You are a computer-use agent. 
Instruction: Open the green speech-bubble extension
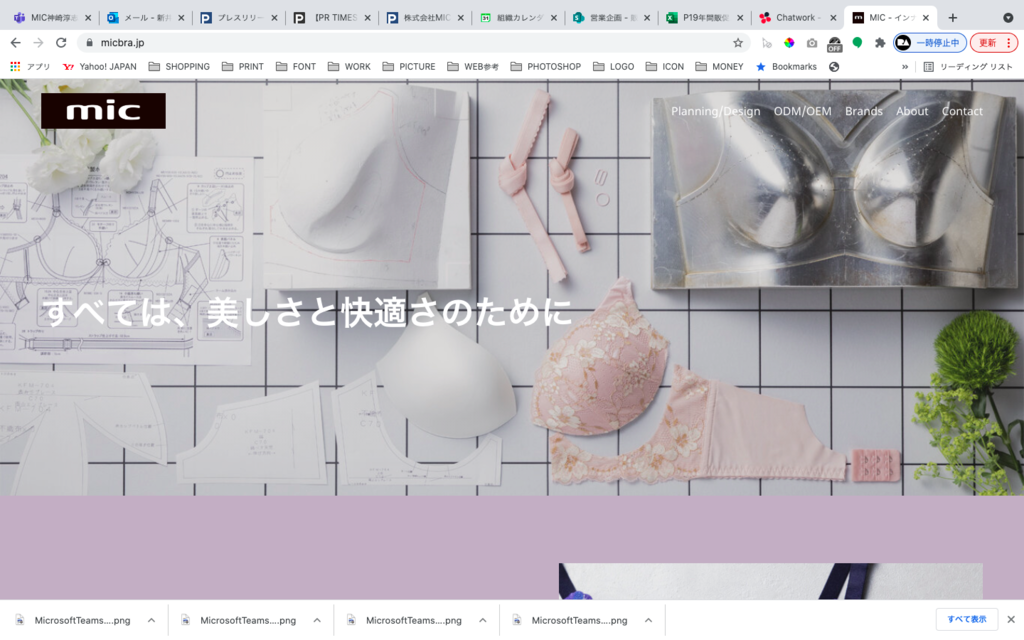pyautogui.click(x=857, y=42)
